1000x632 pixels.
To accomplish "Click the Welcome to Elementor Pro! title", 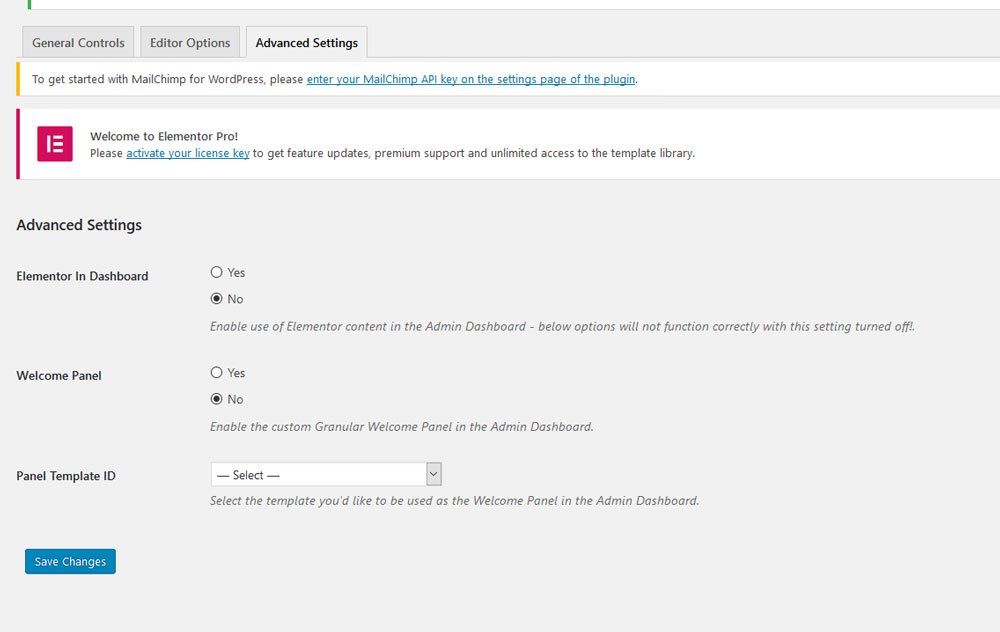I will [x=164, y=136].
